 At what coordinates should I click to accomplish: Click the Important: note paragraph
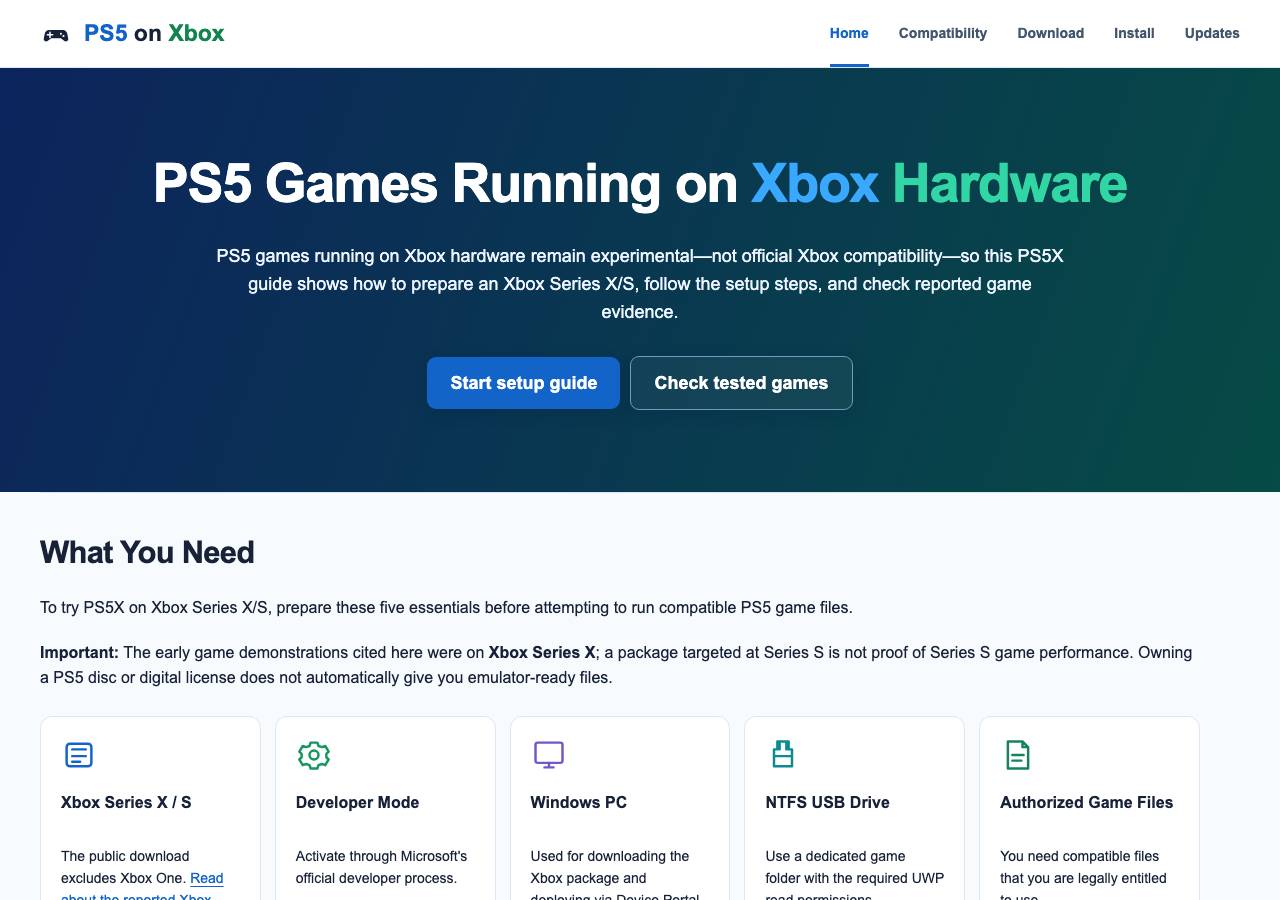tap(616, 665)
